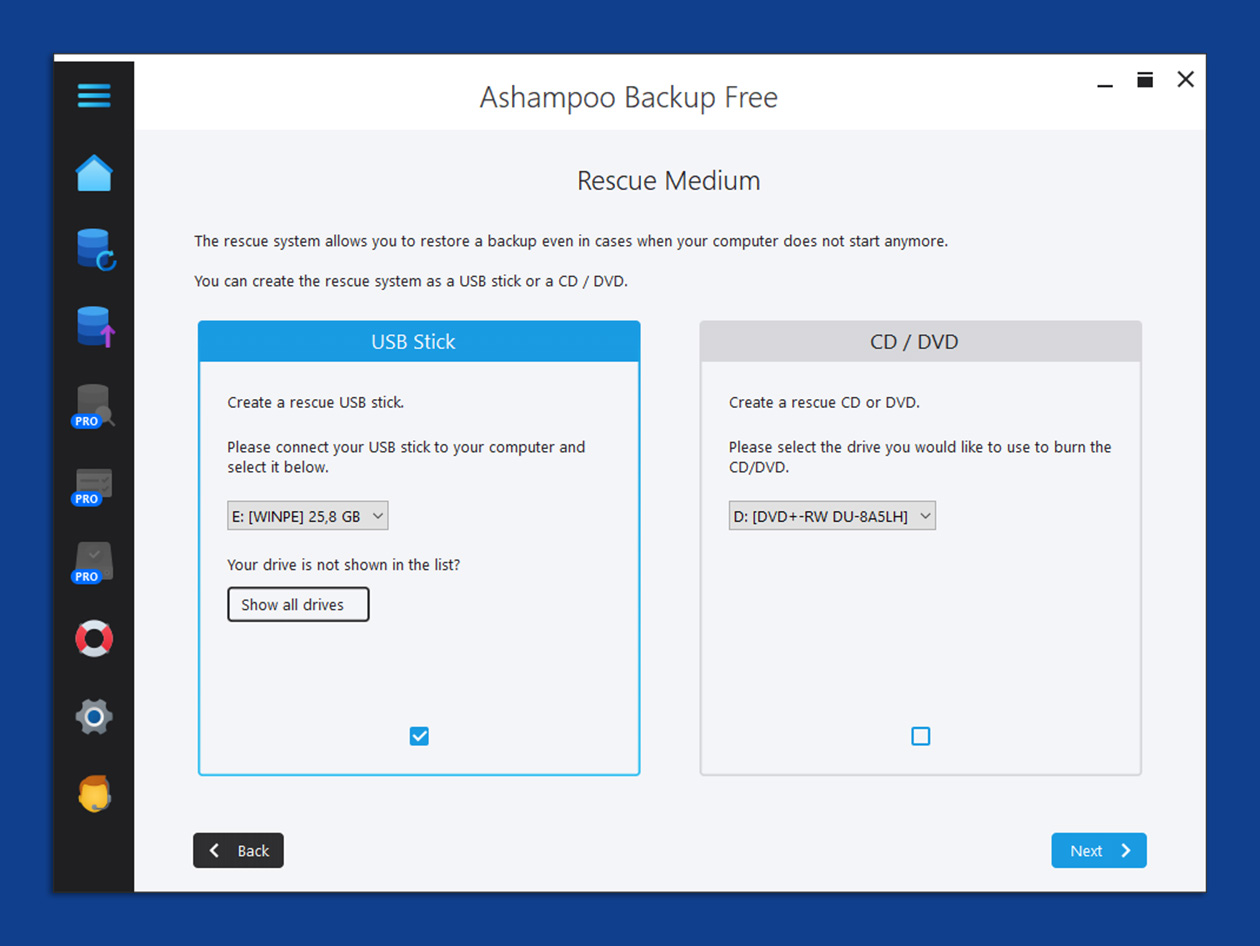Image resolution: width=1260 pixels, height=946 pixels.
Task: Open the support agent icon
Action: coord(94,793)
